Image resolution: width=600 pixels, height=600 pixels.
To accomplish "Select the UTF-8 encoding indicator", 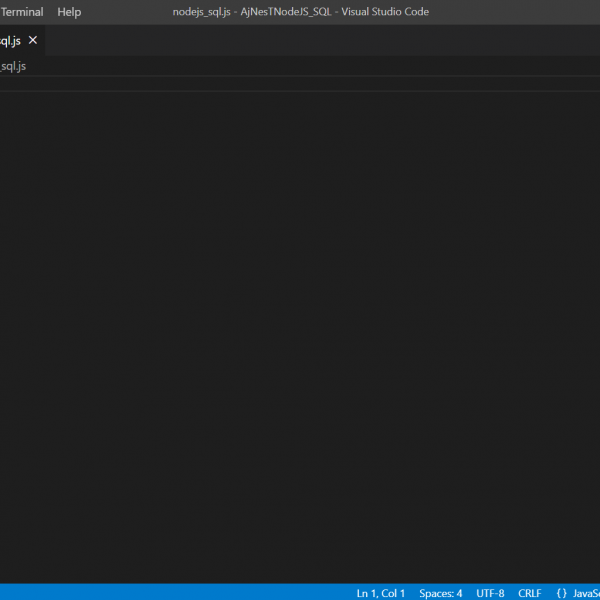I will coord(490,593).
